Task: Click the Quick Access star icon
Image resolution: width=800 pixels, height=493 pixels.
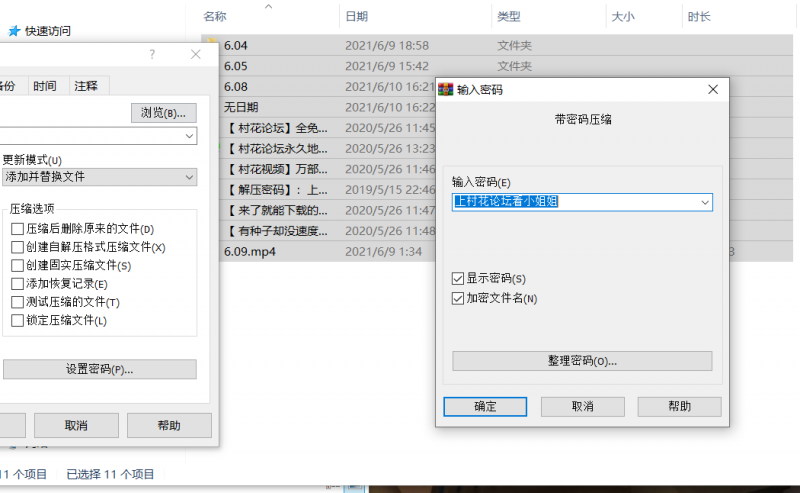Action: point(14,31)
